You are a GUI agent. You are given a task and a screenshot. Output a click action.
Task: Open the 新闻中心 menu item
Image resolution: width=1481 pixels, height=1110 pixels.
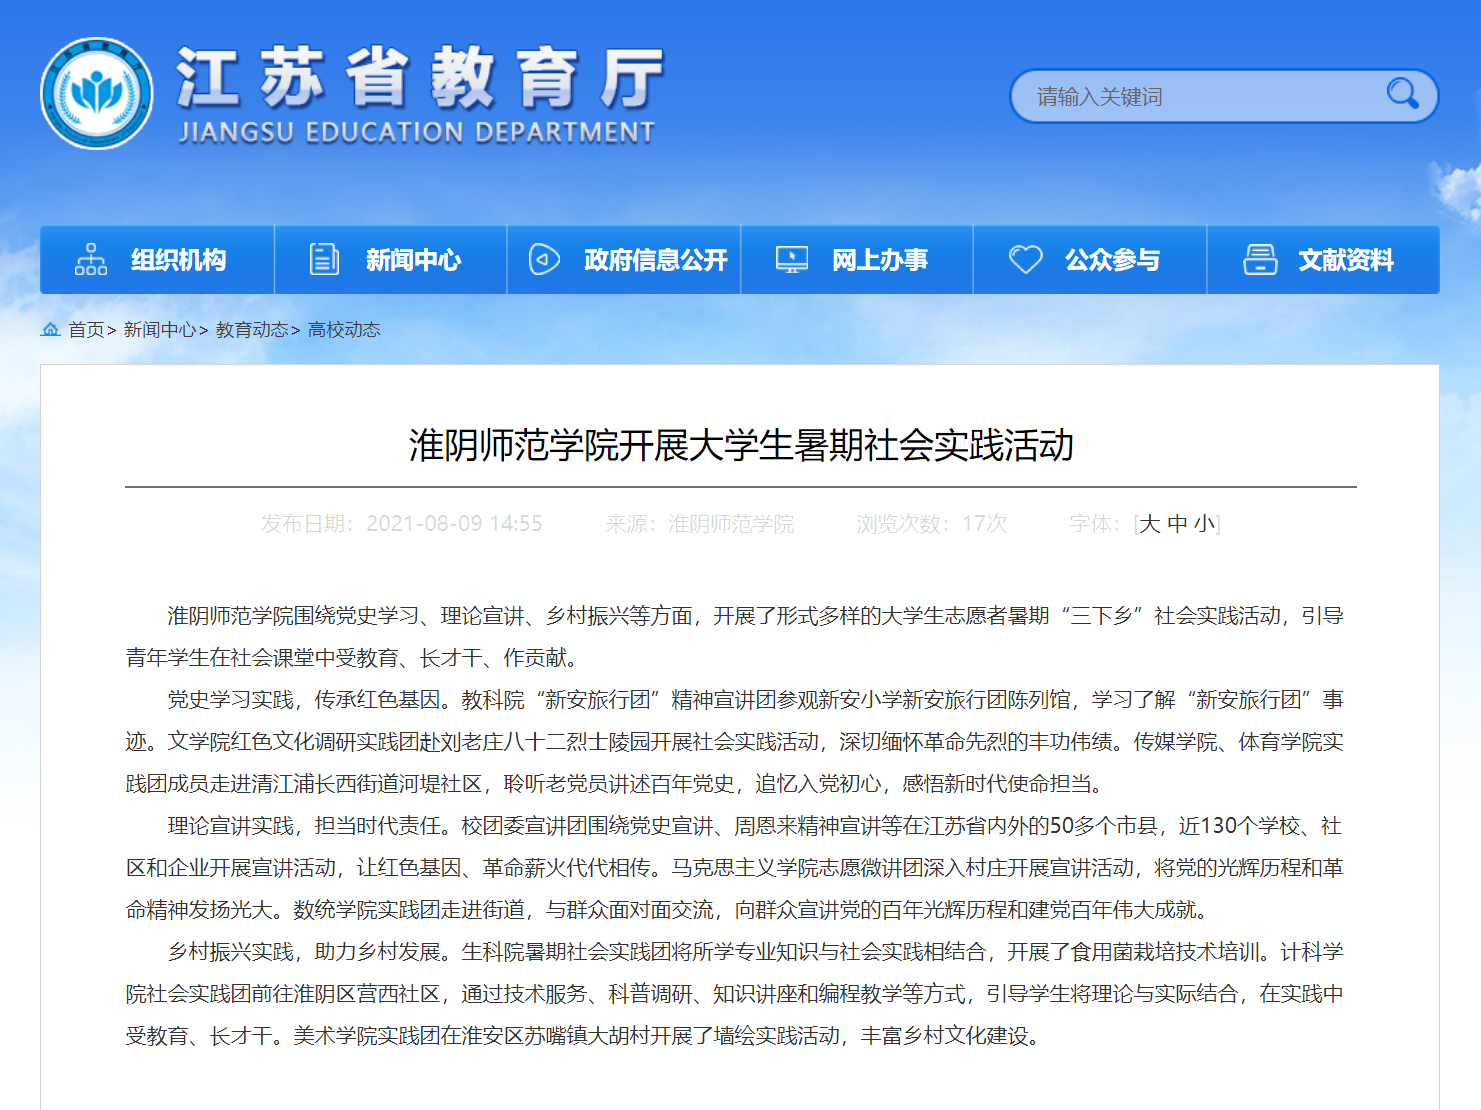[391, 260]
